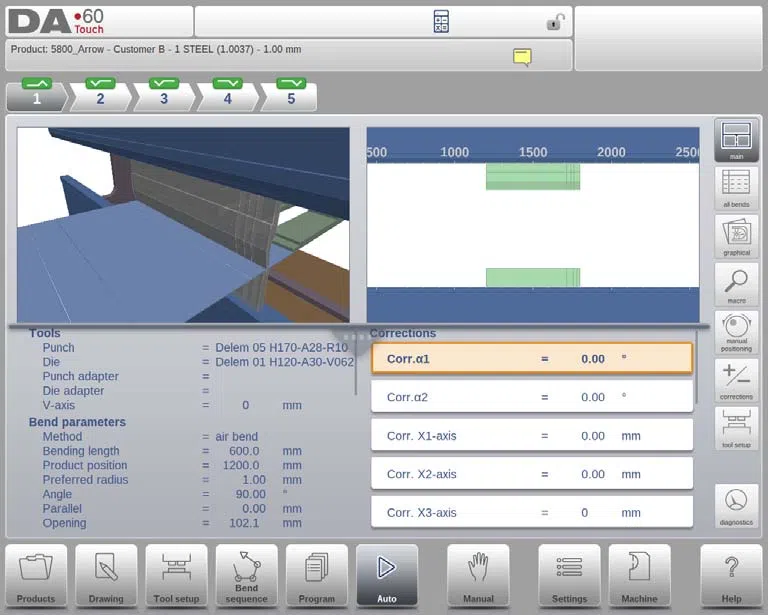Toggle the main view layout button

[x=736, y=140]
